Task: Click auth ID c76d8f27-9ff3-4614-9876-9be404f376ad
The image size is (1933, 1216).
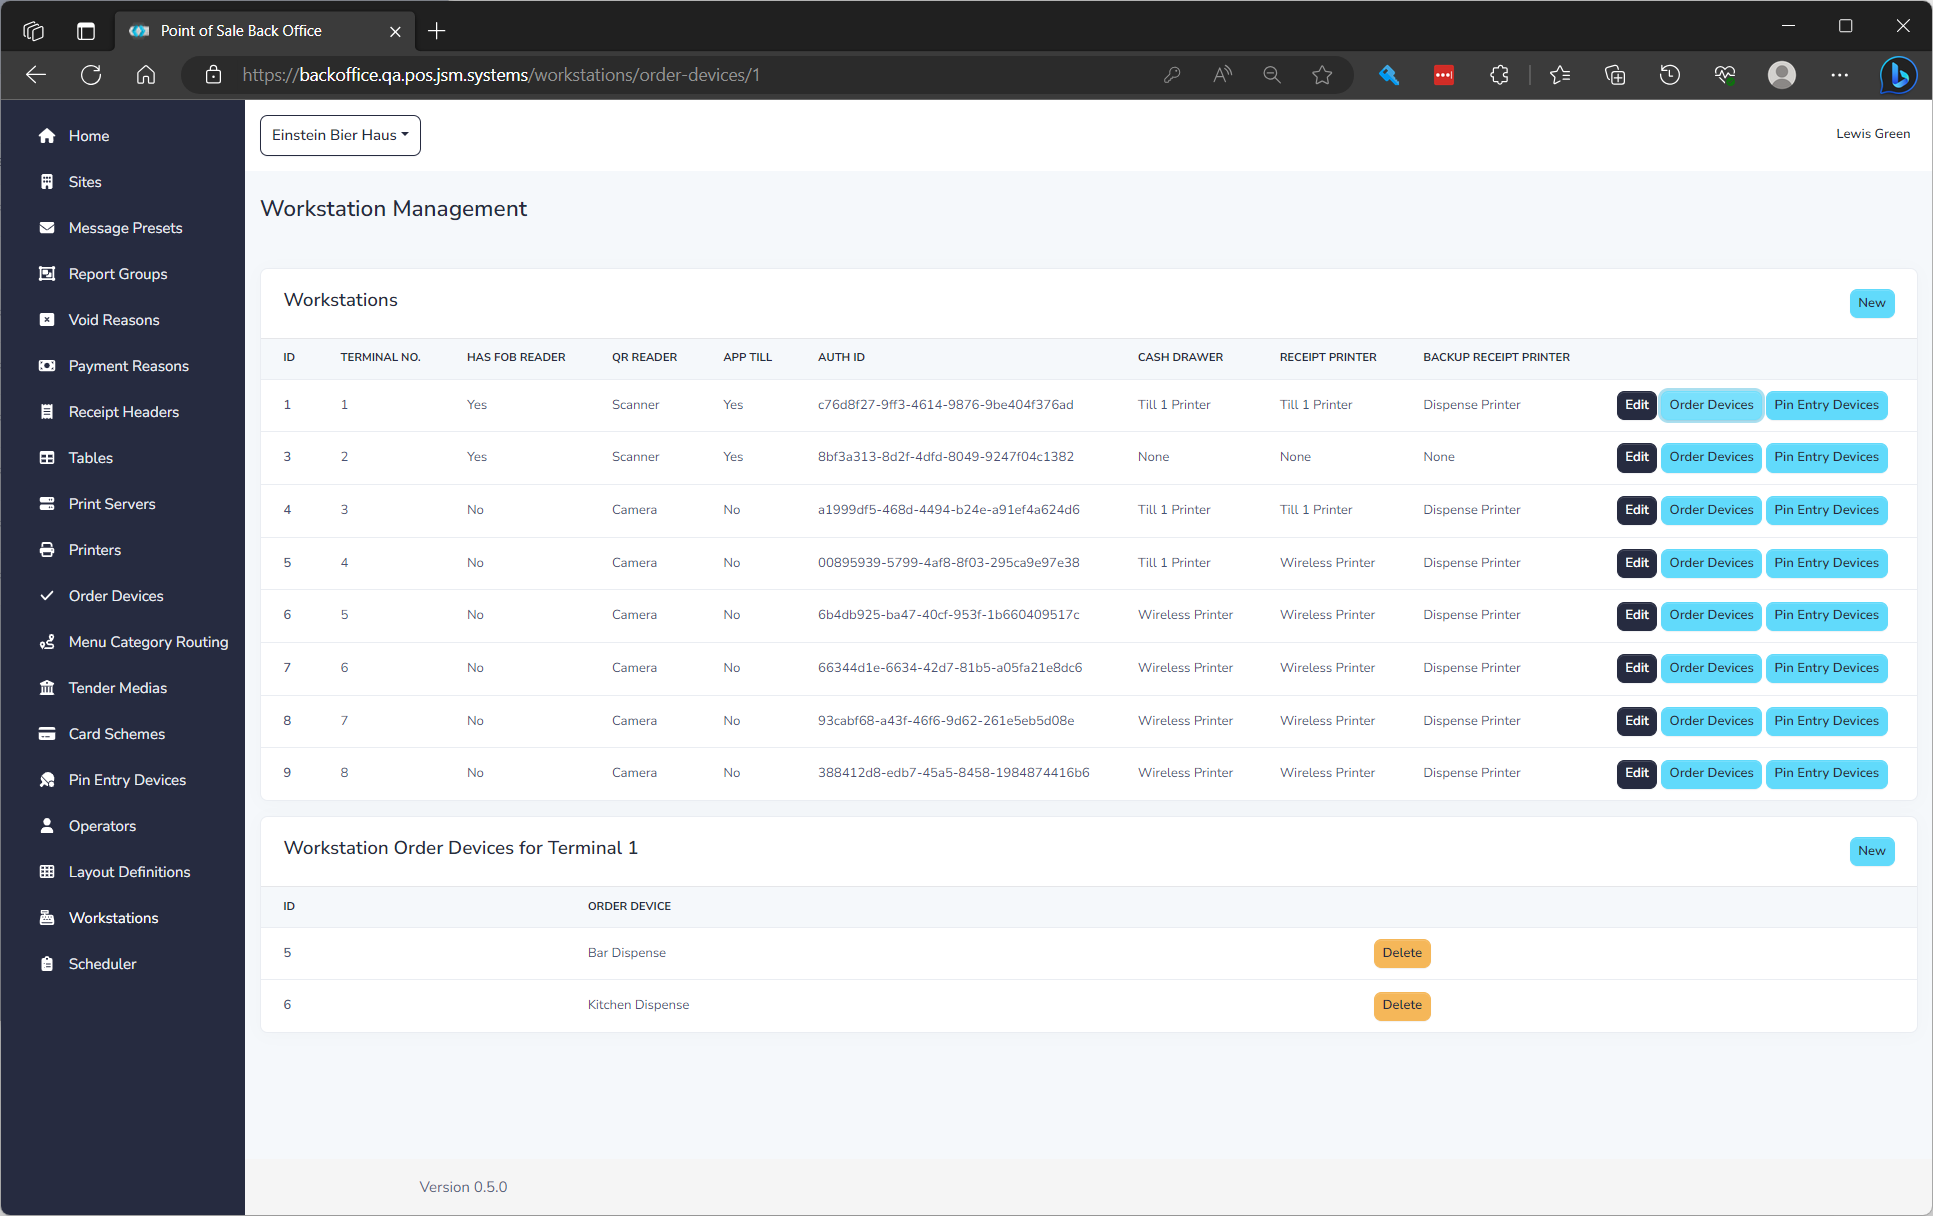Action: tap(945, 405)
